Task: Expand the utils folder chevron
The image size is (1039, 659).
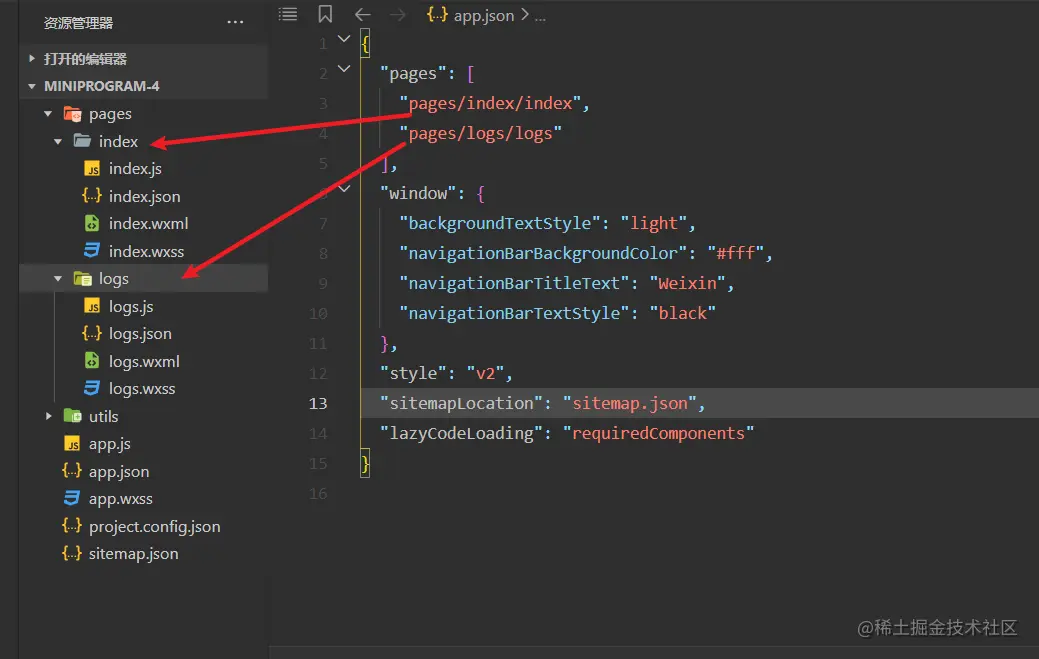Action: point(48,416)
